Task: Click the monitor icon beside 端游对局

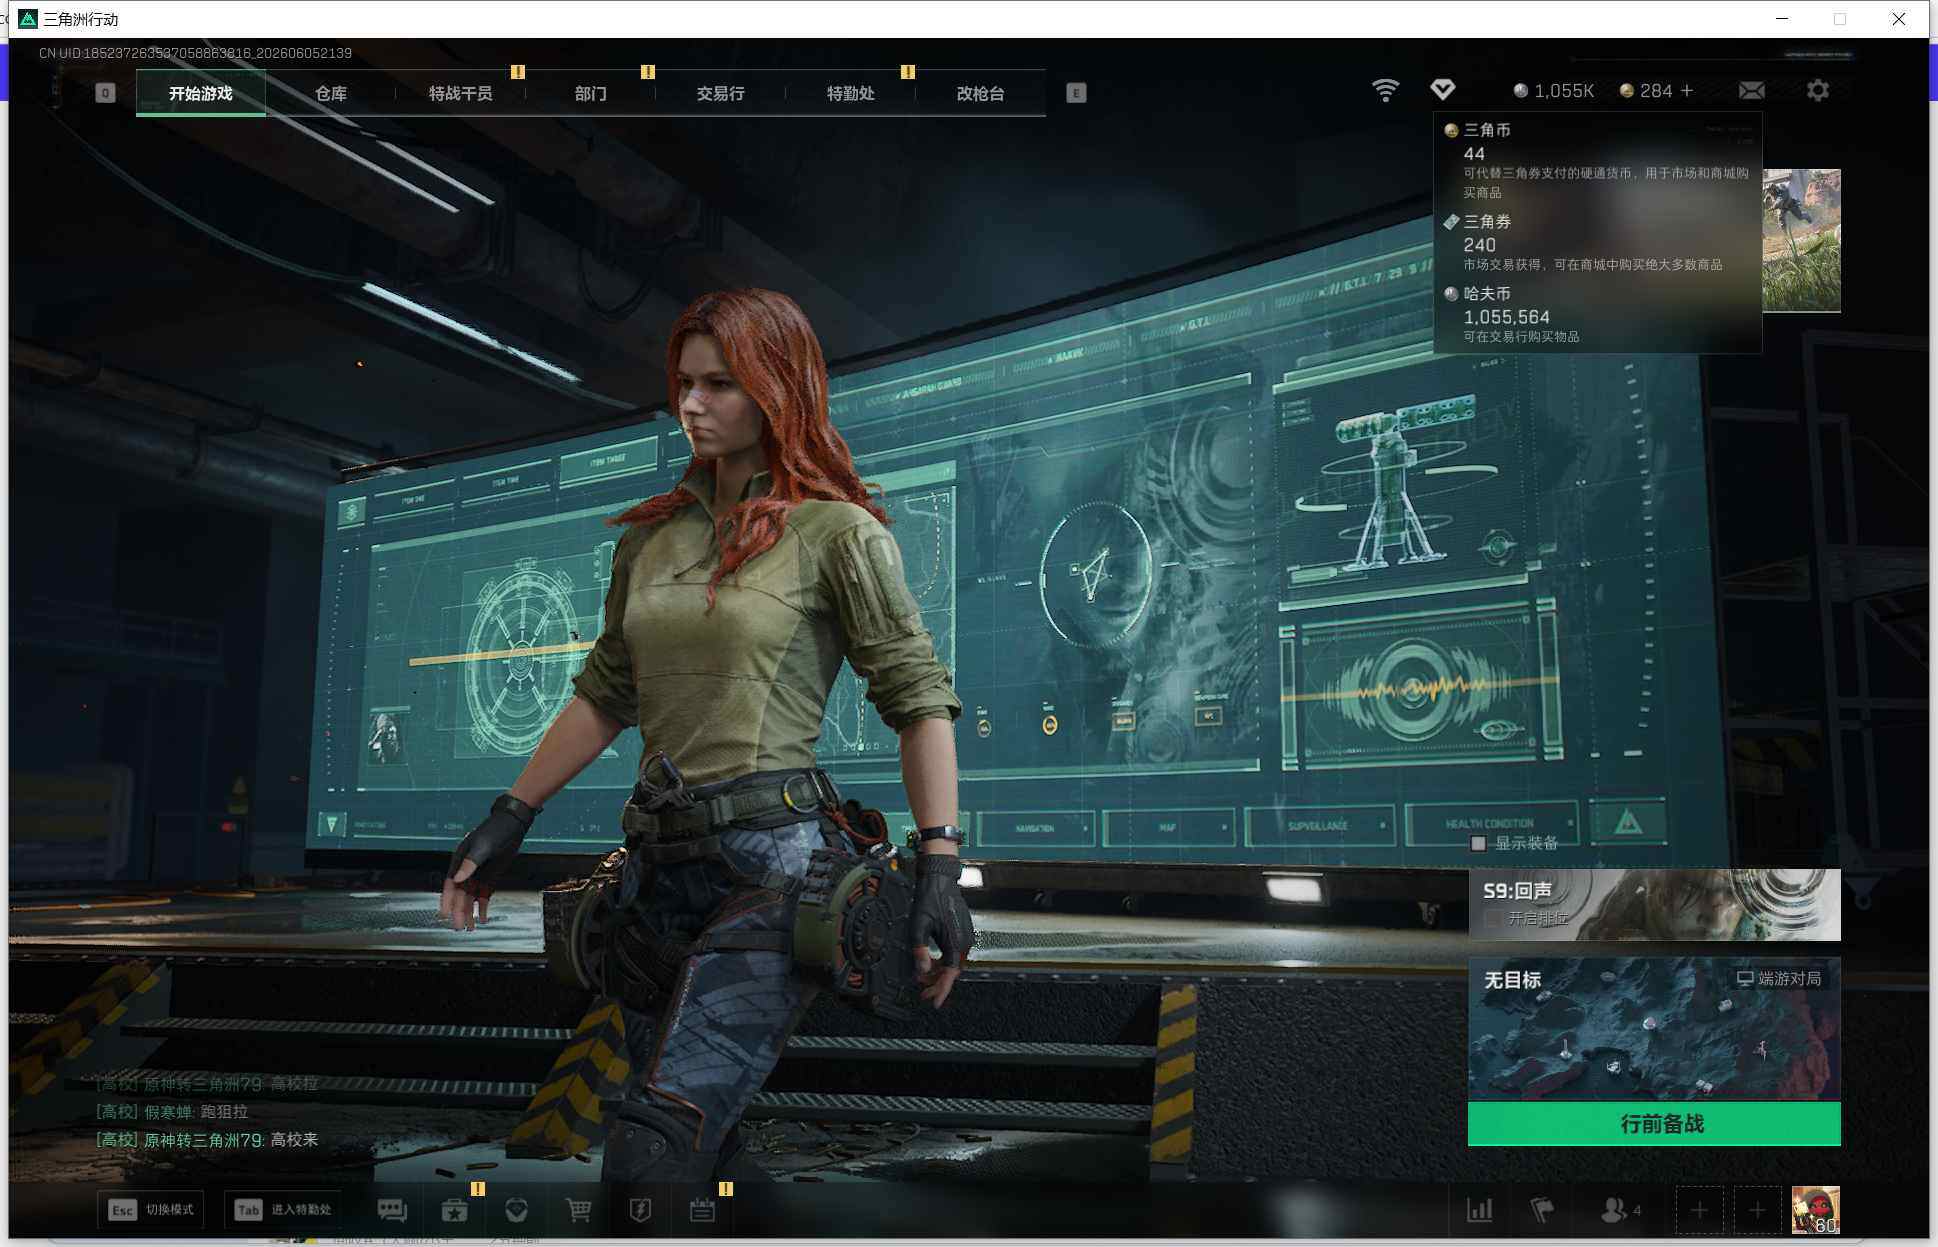Action: point(1745,978)
